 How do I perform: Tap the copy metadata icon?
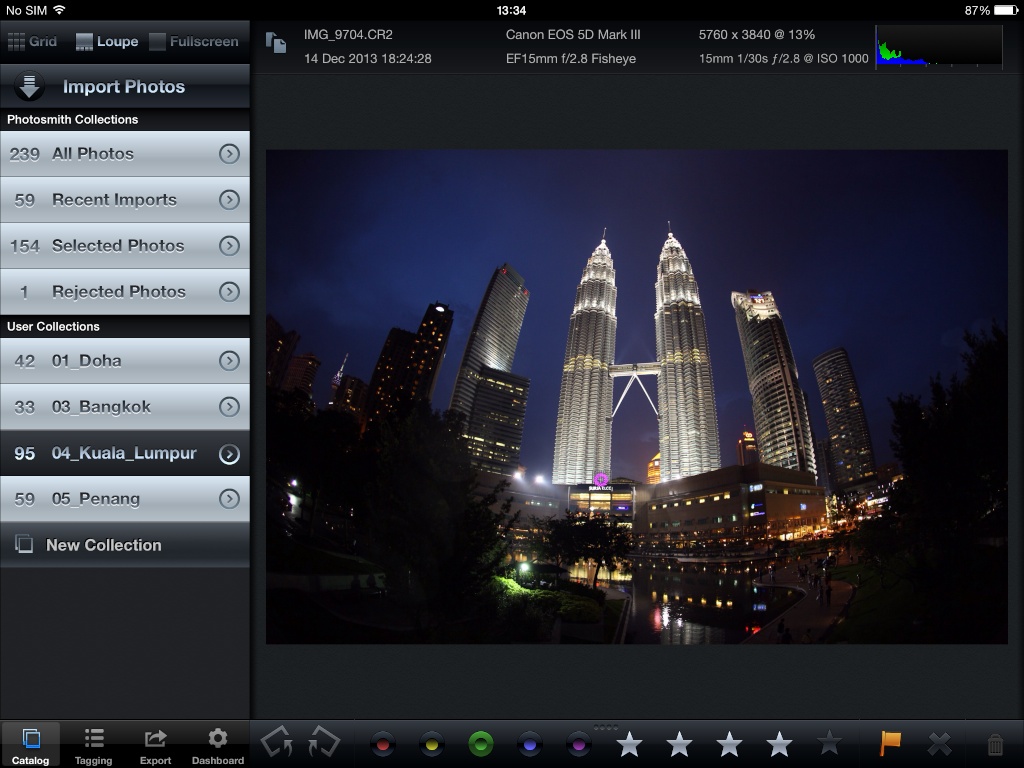coord(276,42)
